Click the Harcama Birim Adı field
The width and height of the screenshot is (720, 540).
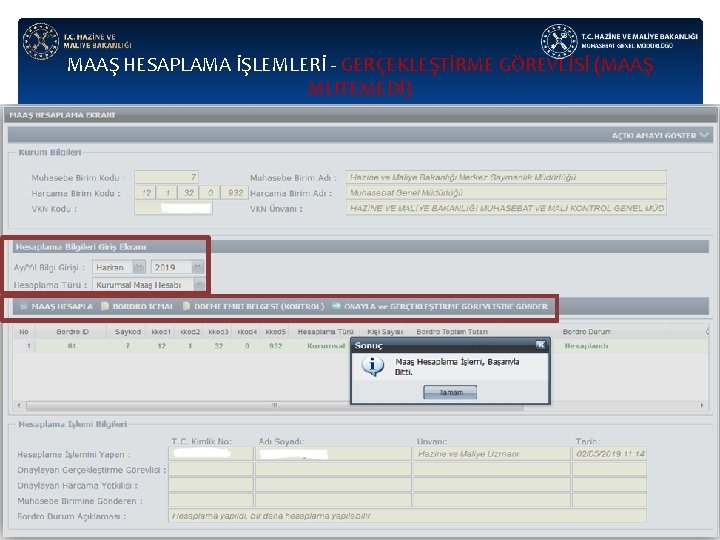click(x=506, y=193)
